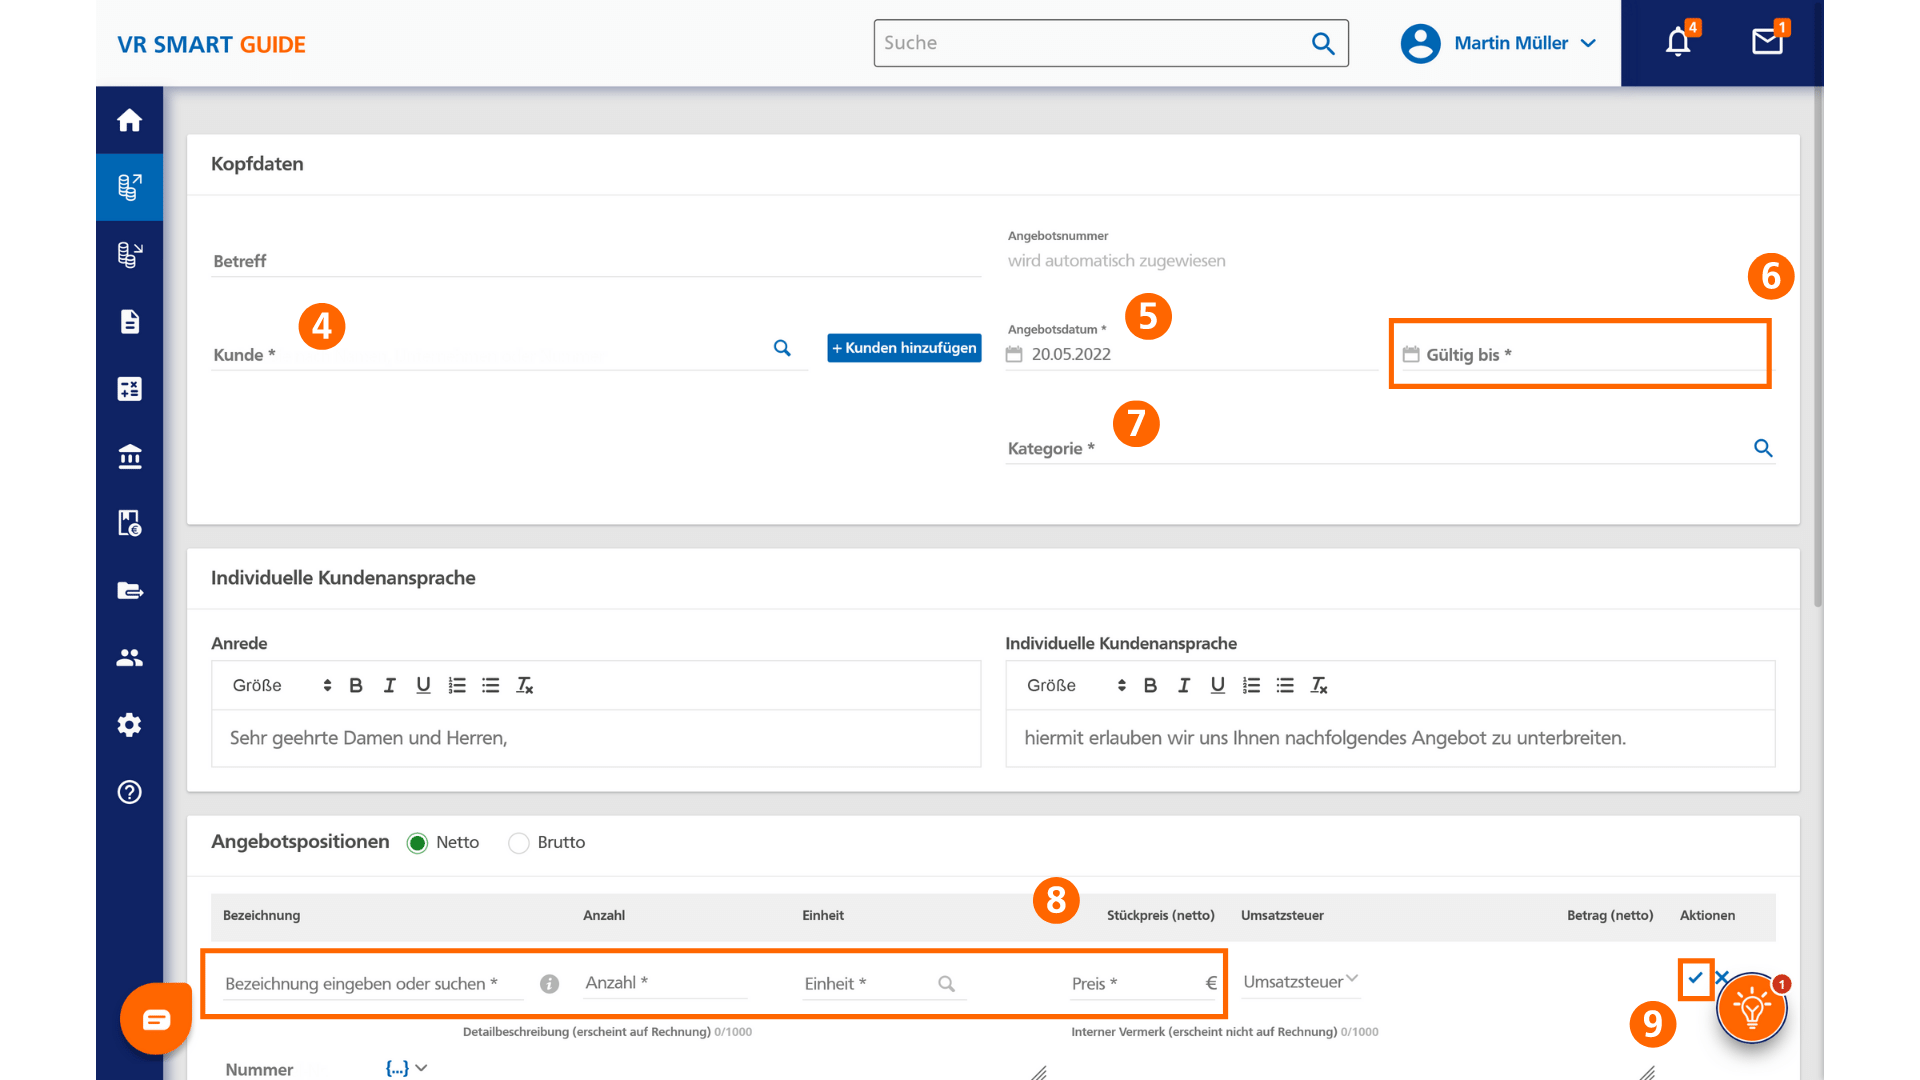Open settings gear in sidebar
This screenshot has width=1920, height=1080.
[129, 724]
